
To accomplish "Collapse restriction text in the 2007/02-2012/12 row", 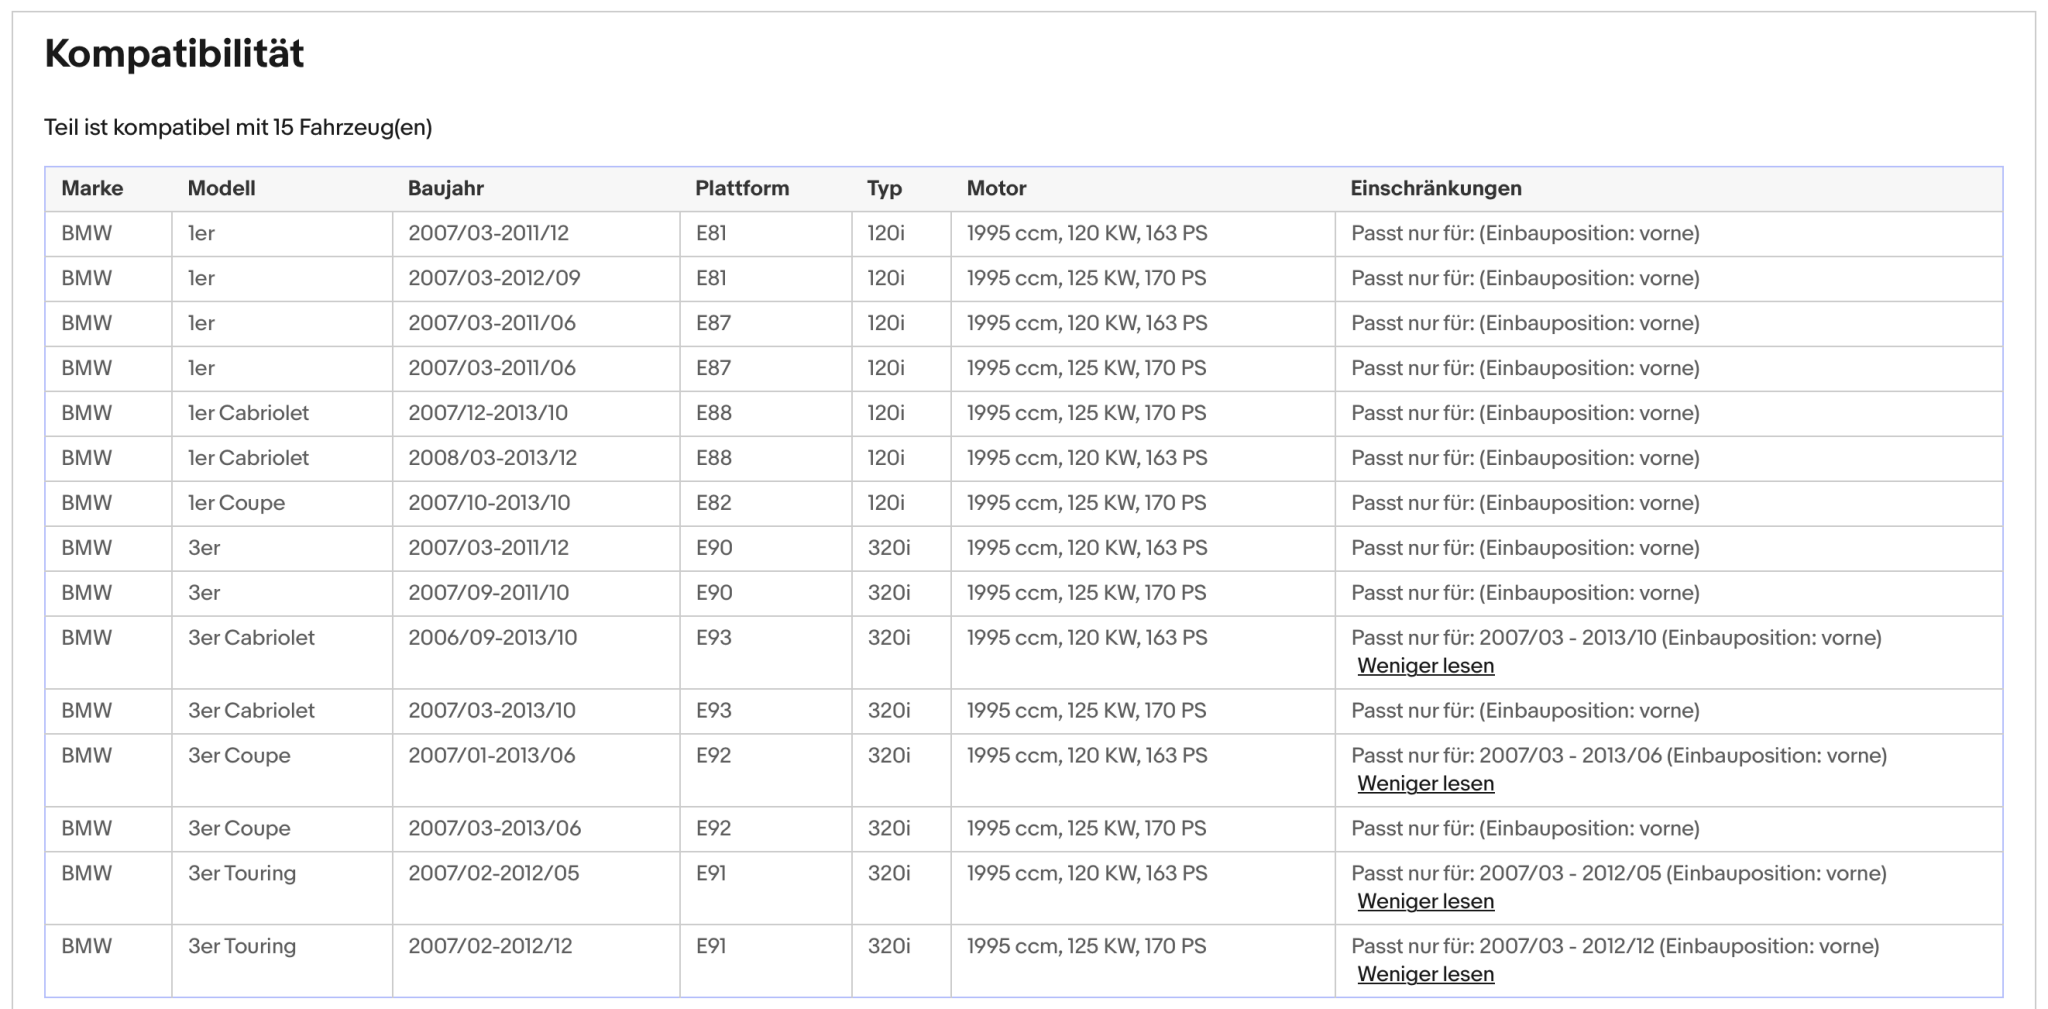I will coord(1425,975).
